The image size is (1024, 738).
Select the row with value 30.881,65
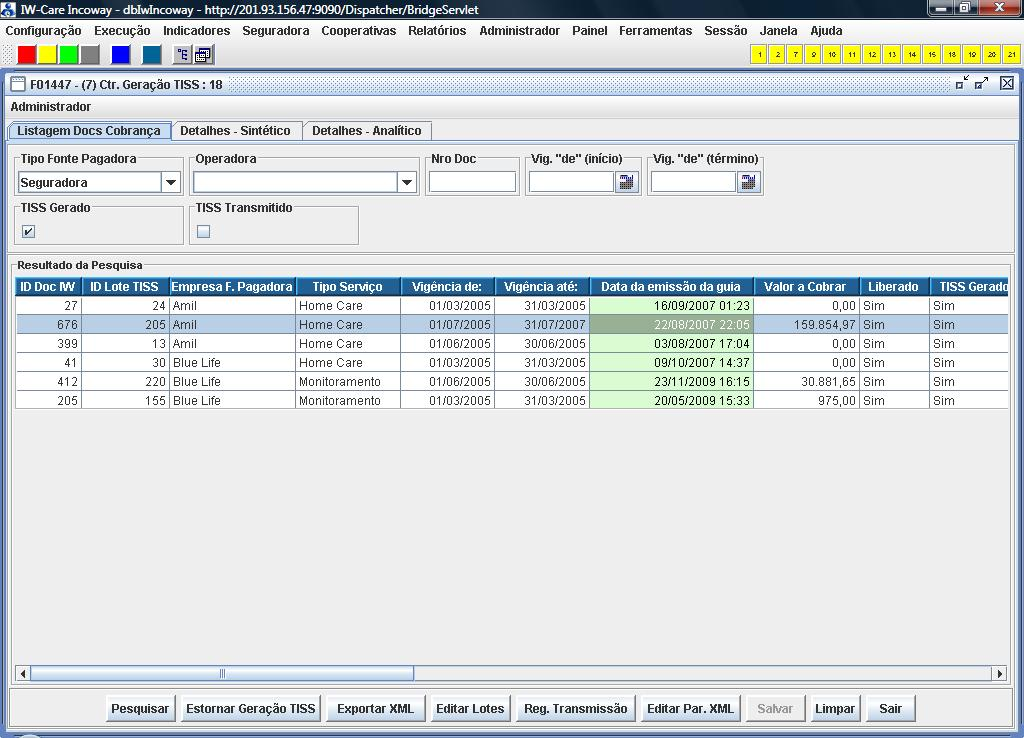pyautogui.click(x=512, y=381)
